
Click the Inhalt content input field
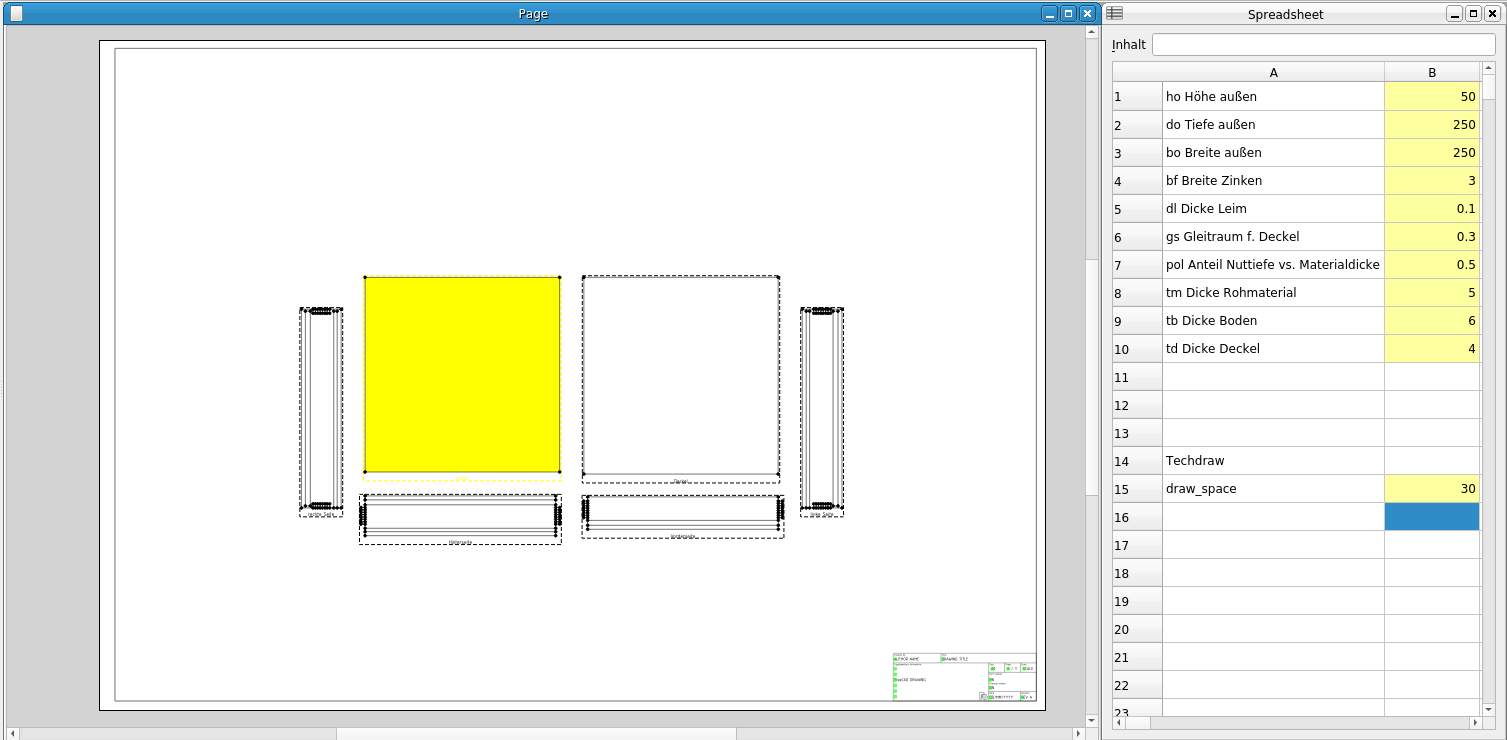coord(1323,45)
